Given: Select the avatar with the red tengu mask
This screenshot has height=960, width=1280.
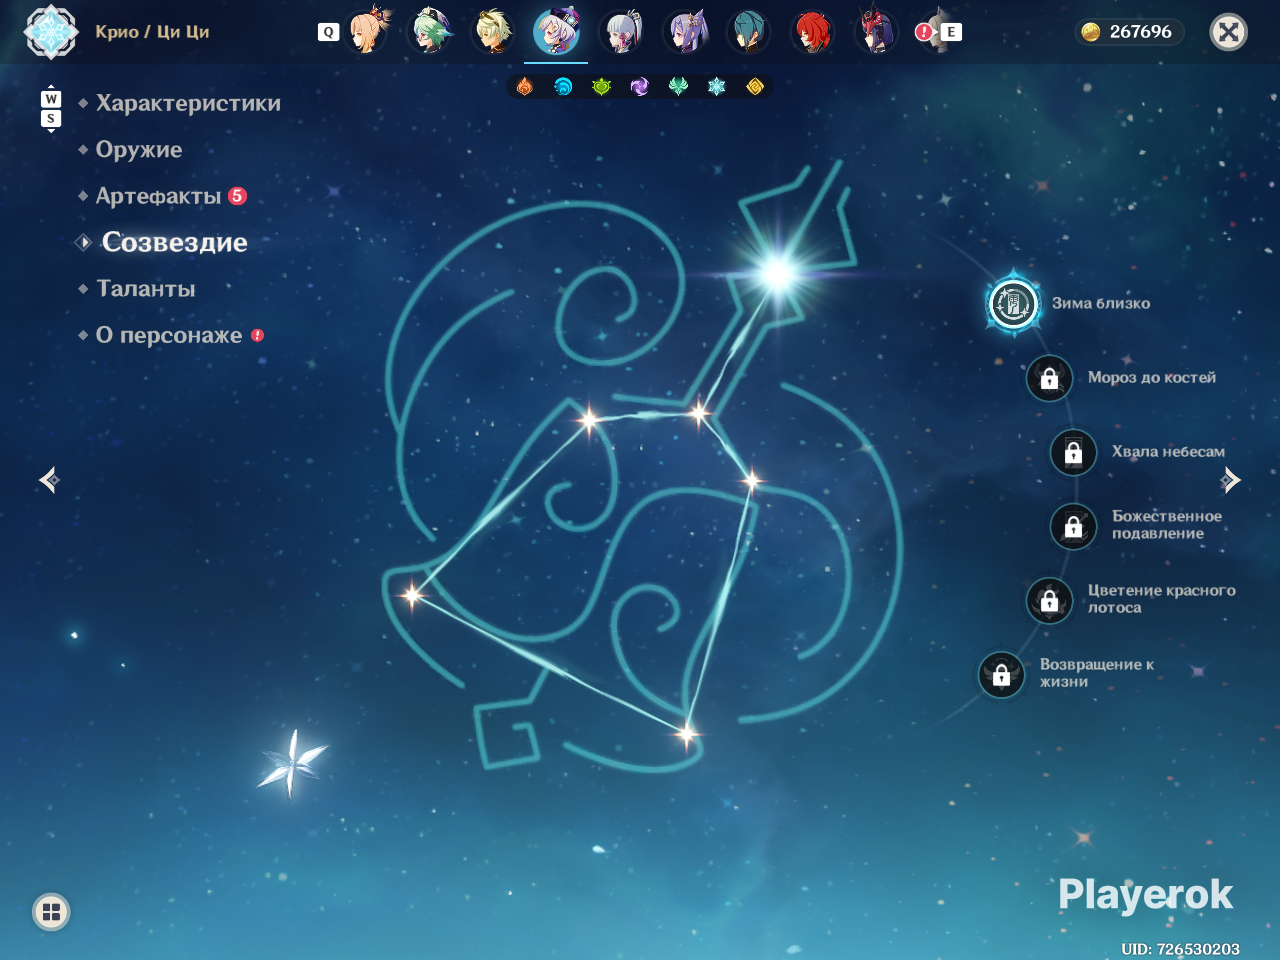Looking at the screenshot, I should pos(876,31).
